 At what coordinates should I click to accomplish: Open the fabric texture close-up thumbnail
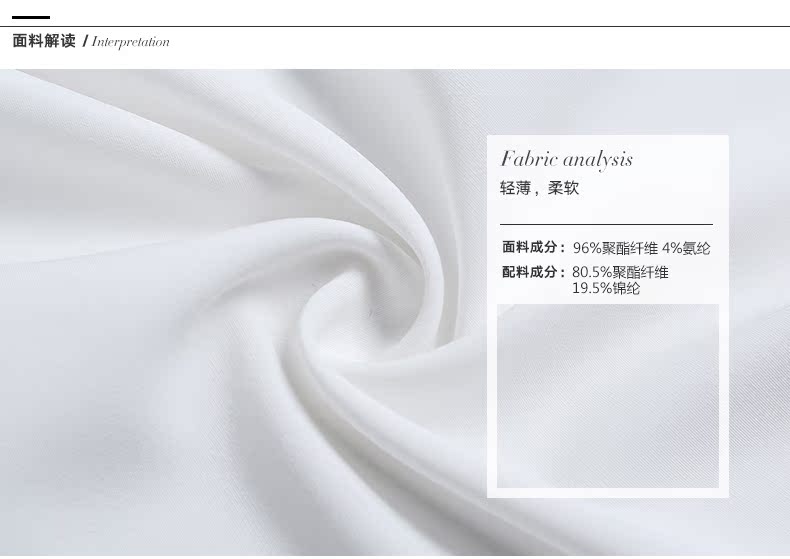pyautogui.click(x=608, y=396)
